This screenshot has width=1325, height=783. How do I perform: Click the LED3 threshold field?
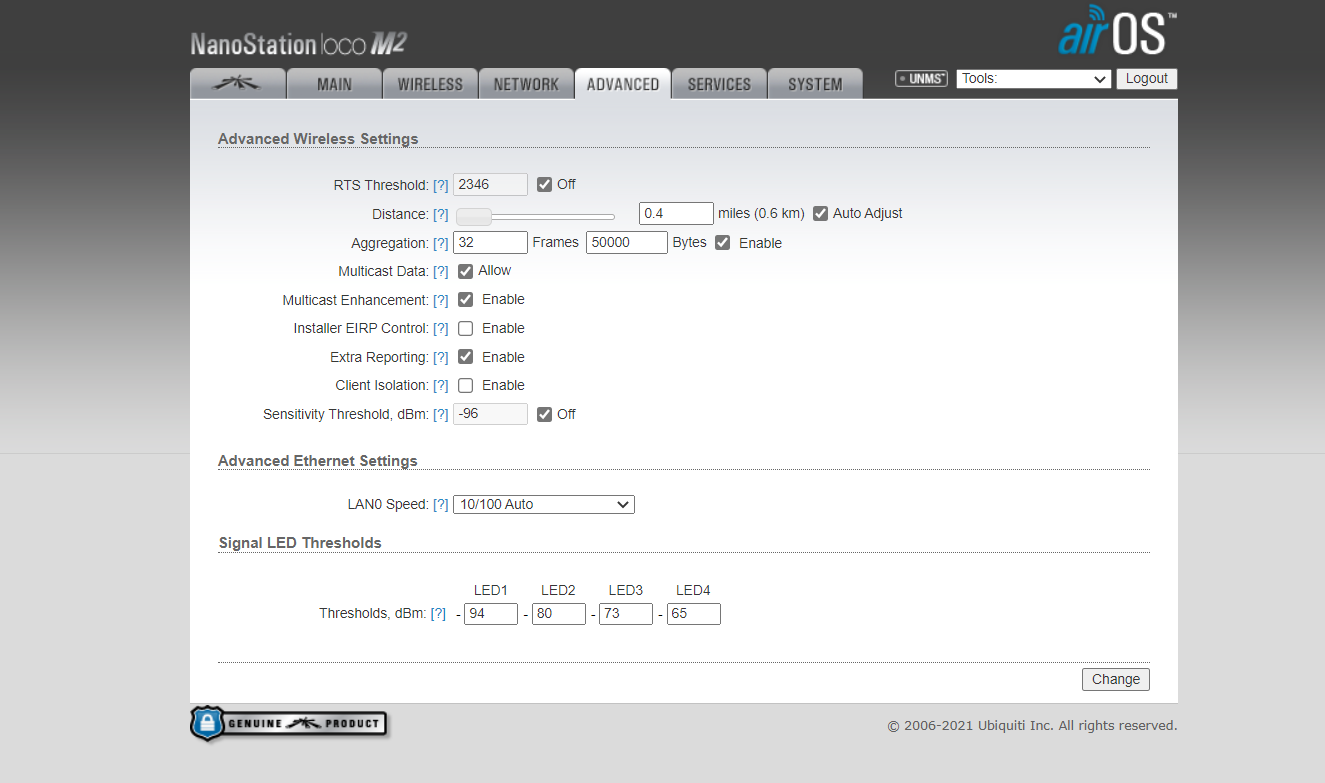626,614
